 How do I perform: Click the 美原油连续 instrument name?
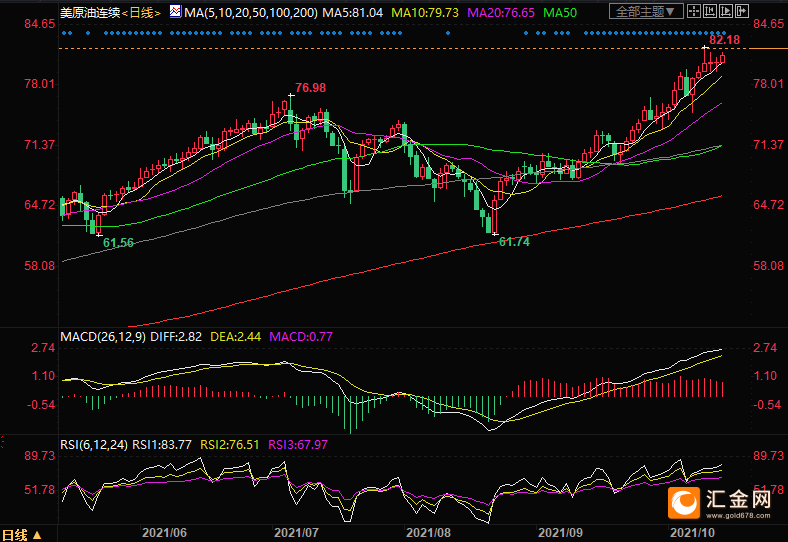point(90,13)
